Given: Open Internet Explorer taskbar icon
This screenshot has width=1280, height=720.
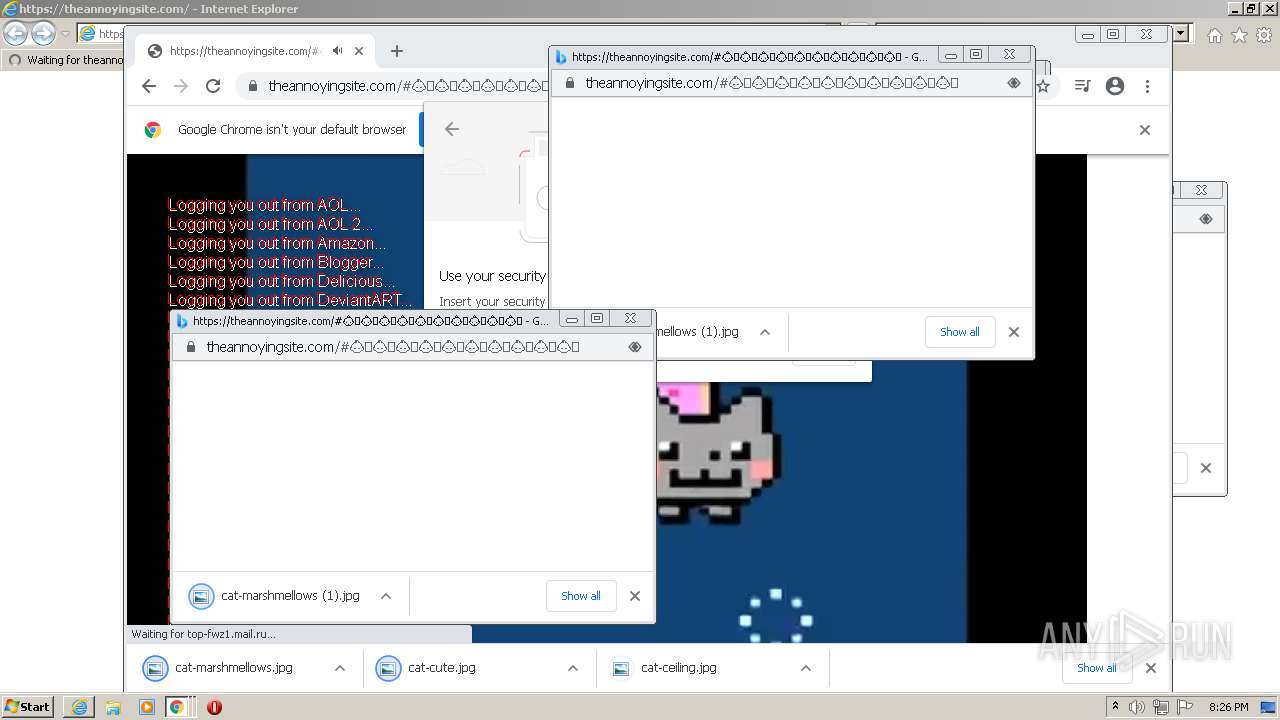Looking at the screenshot, I should pos(79,707).
